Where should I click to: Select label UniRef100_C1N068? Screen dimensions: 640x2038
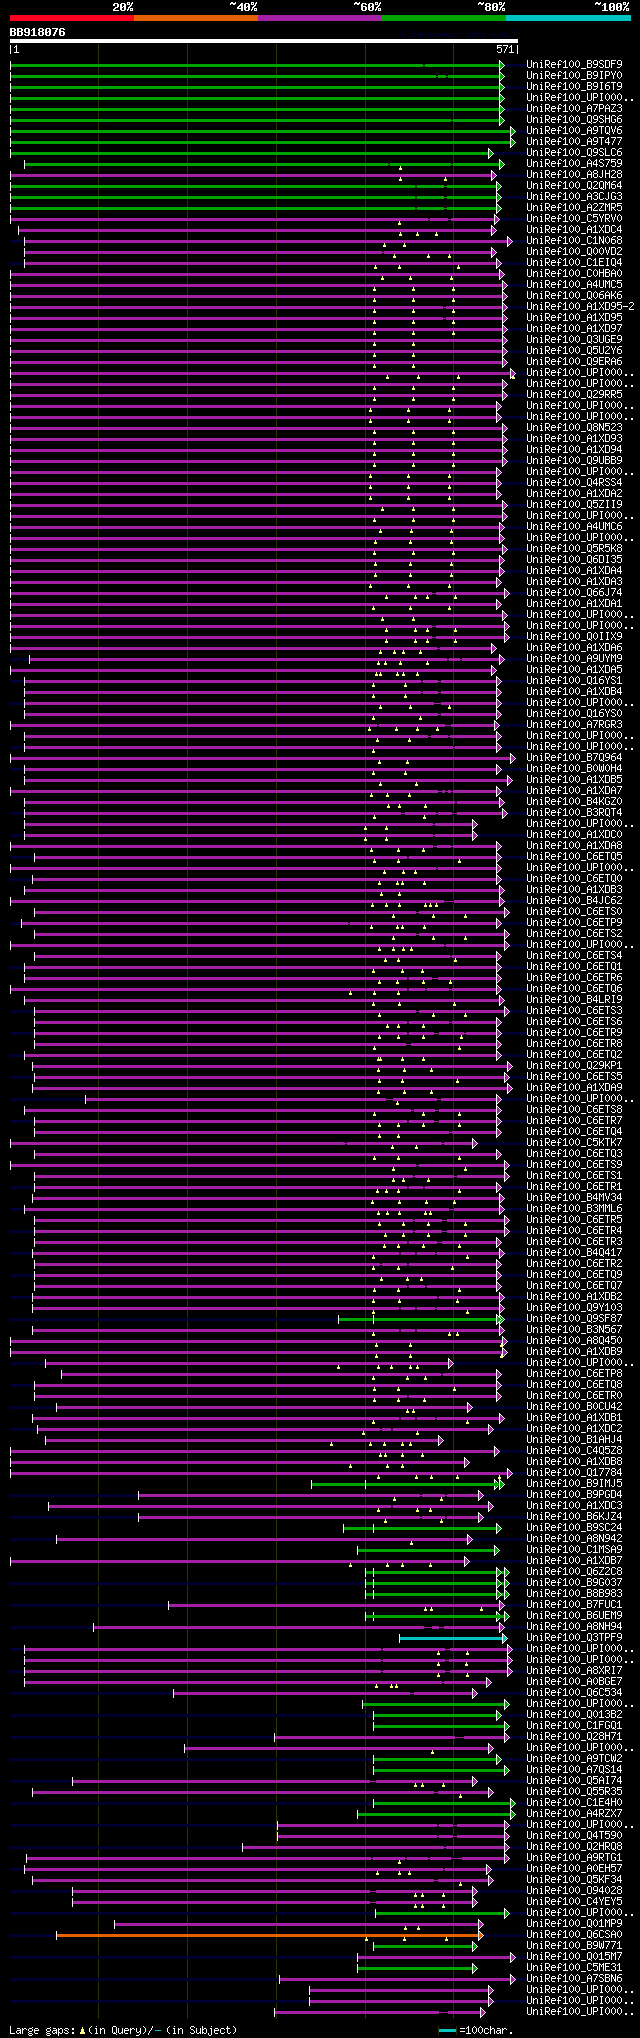click(x=574, y=240)
